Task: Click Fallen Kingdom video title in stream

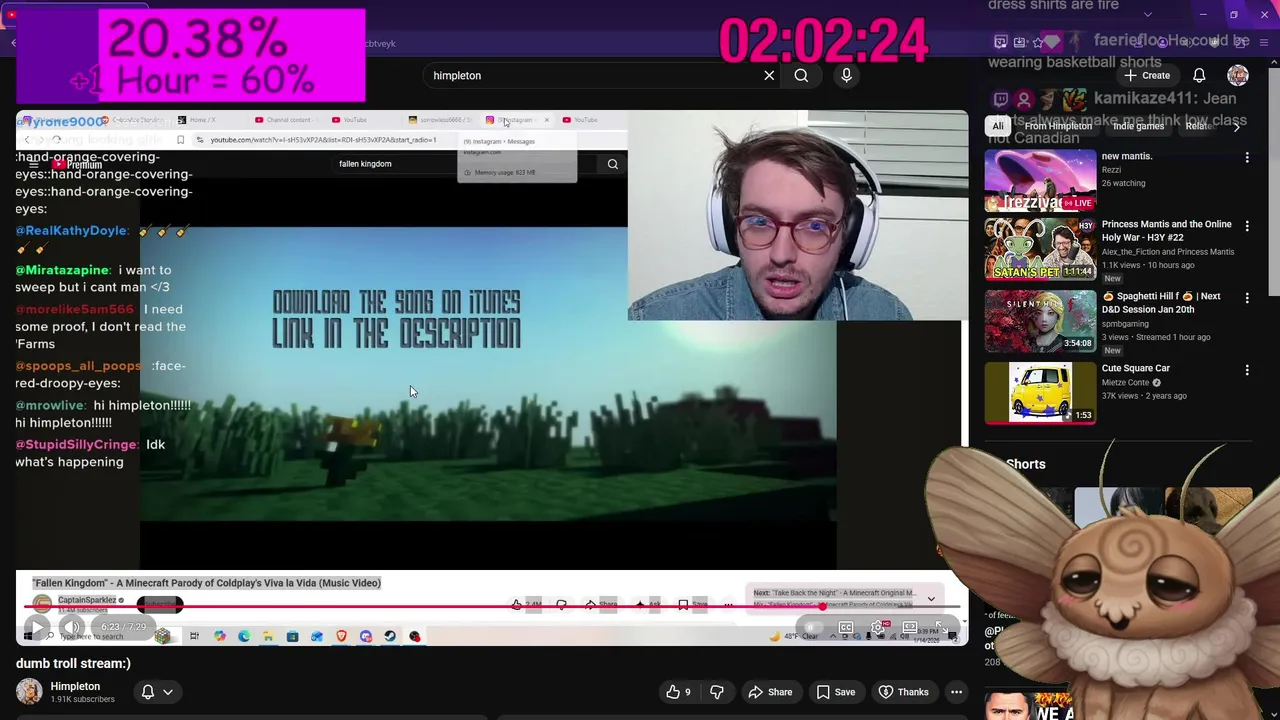Action: click(206, 583)
